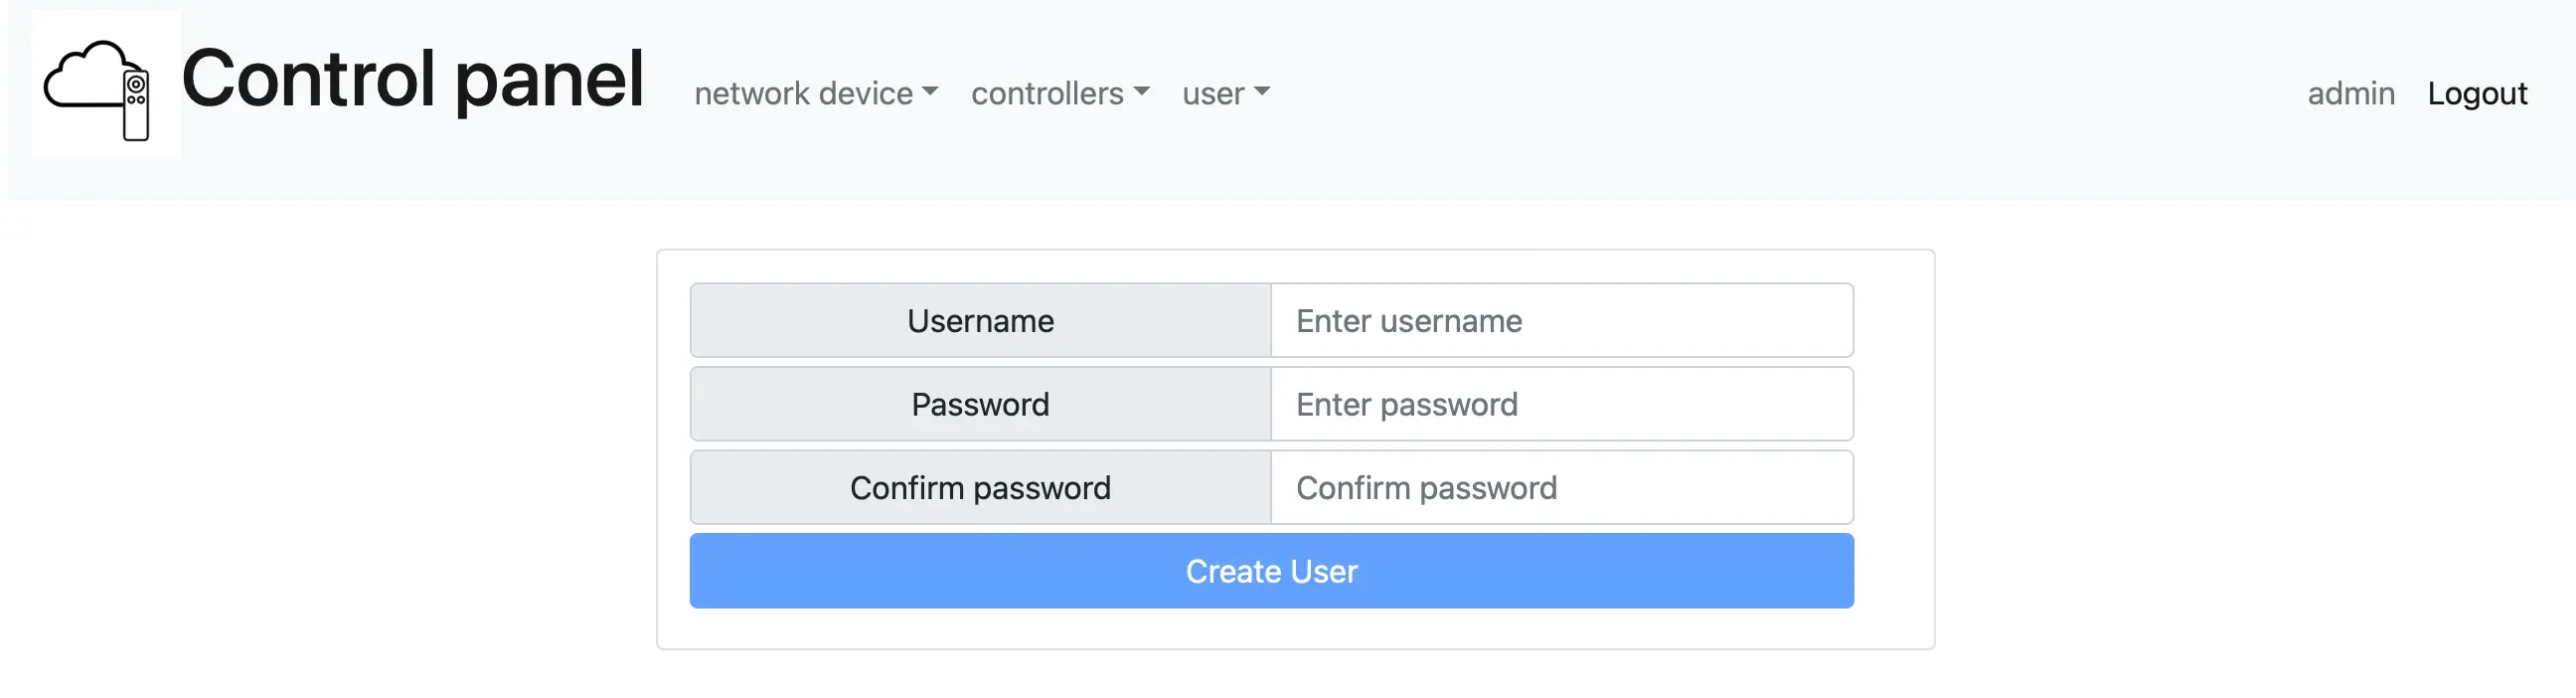Viewport: 2576px width, 698px height.
Task: Focus the Enter password field
Action: point(1560,405)
